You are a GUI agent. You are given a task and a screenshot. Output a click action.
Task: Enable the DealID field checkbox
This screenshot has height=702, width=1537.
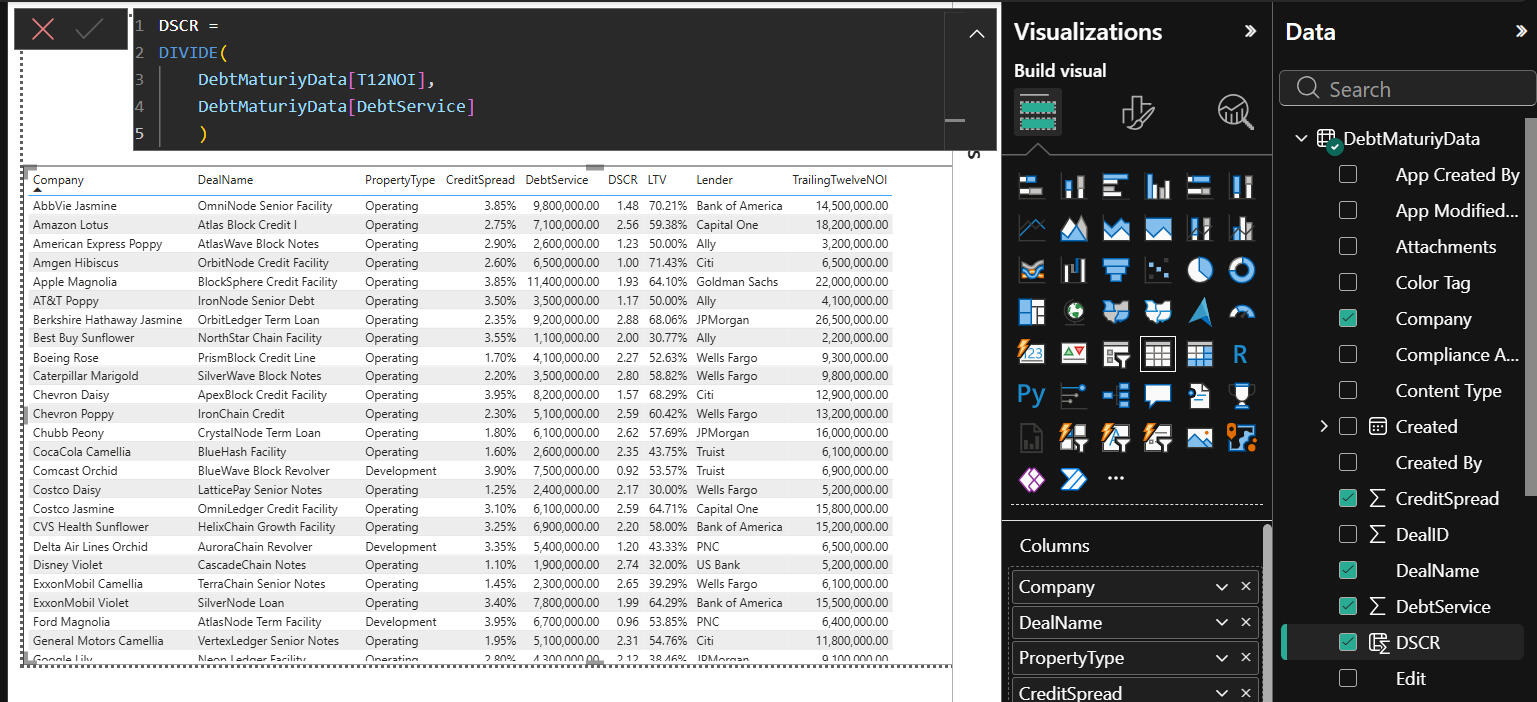[1348, 535]
